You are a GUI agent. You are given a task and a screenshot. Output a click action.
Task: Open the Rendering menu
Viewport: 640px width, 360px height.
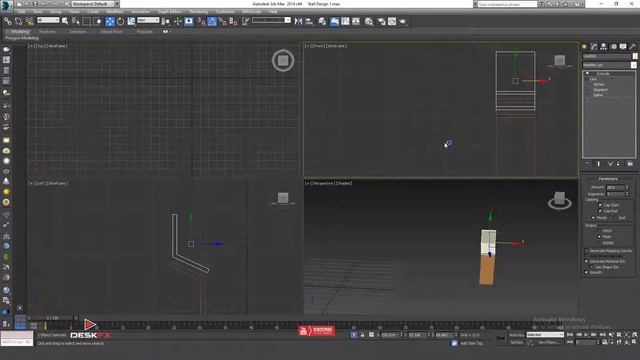coord(198,12)
